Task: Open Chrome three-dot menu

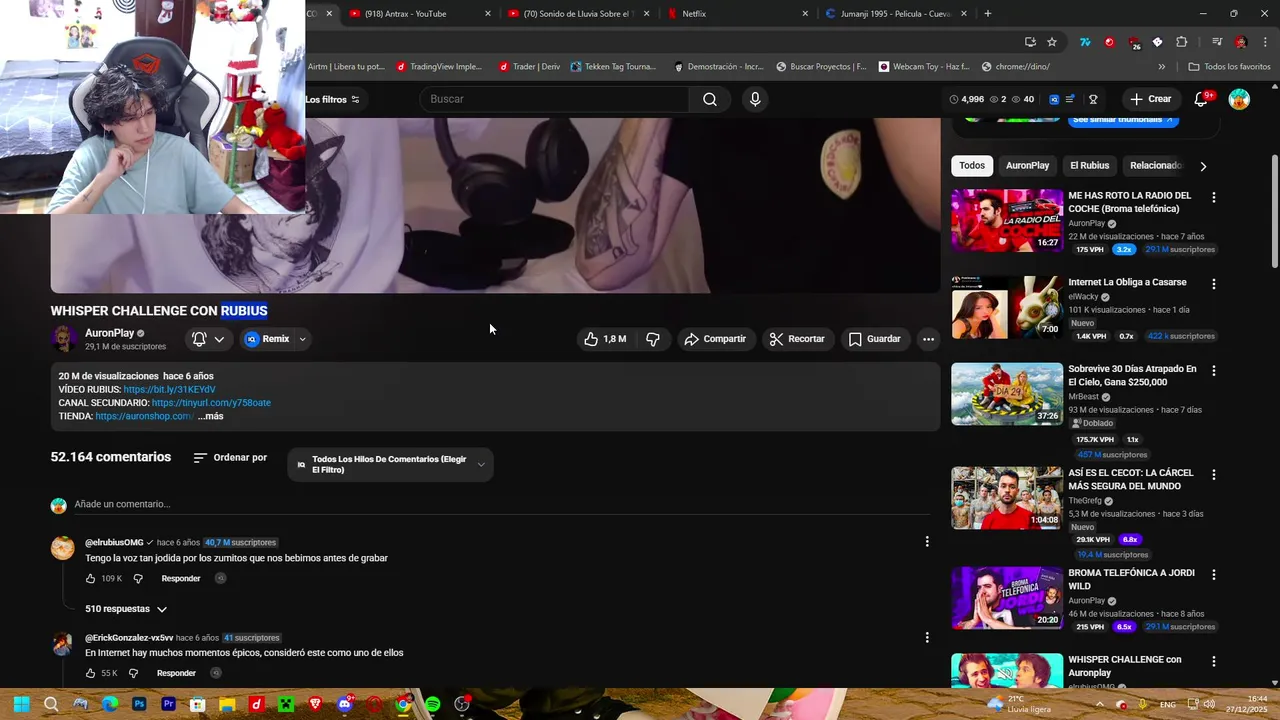Action: [1265, 42]
